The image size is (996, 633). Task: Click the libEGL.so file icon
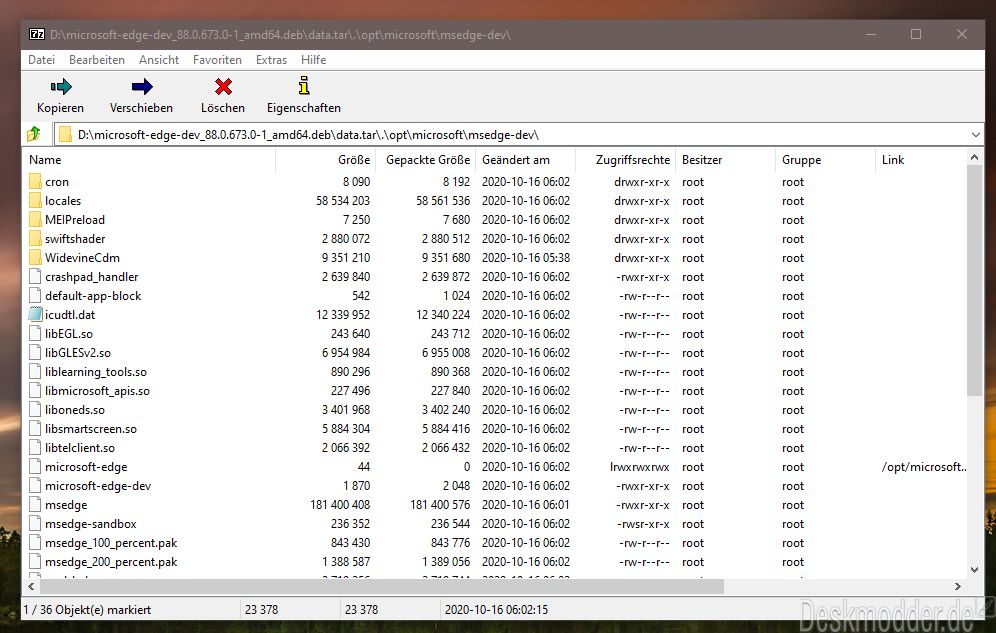tap(35, 333)
